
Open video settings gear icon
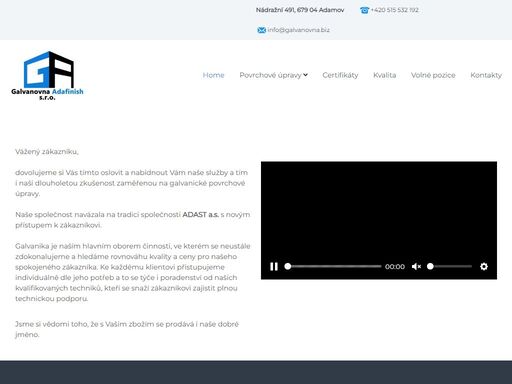(484, 266)
